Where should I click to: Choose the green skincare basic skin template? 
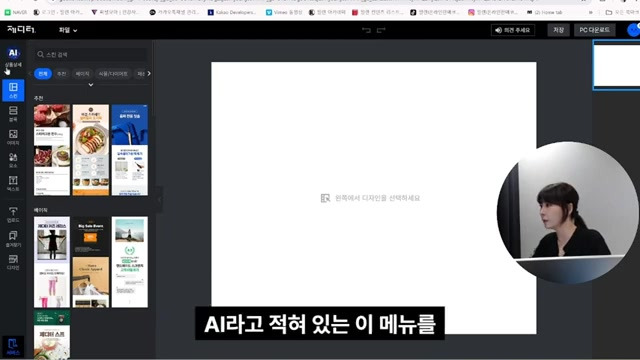pyautogui.click(x=130, y=262)
